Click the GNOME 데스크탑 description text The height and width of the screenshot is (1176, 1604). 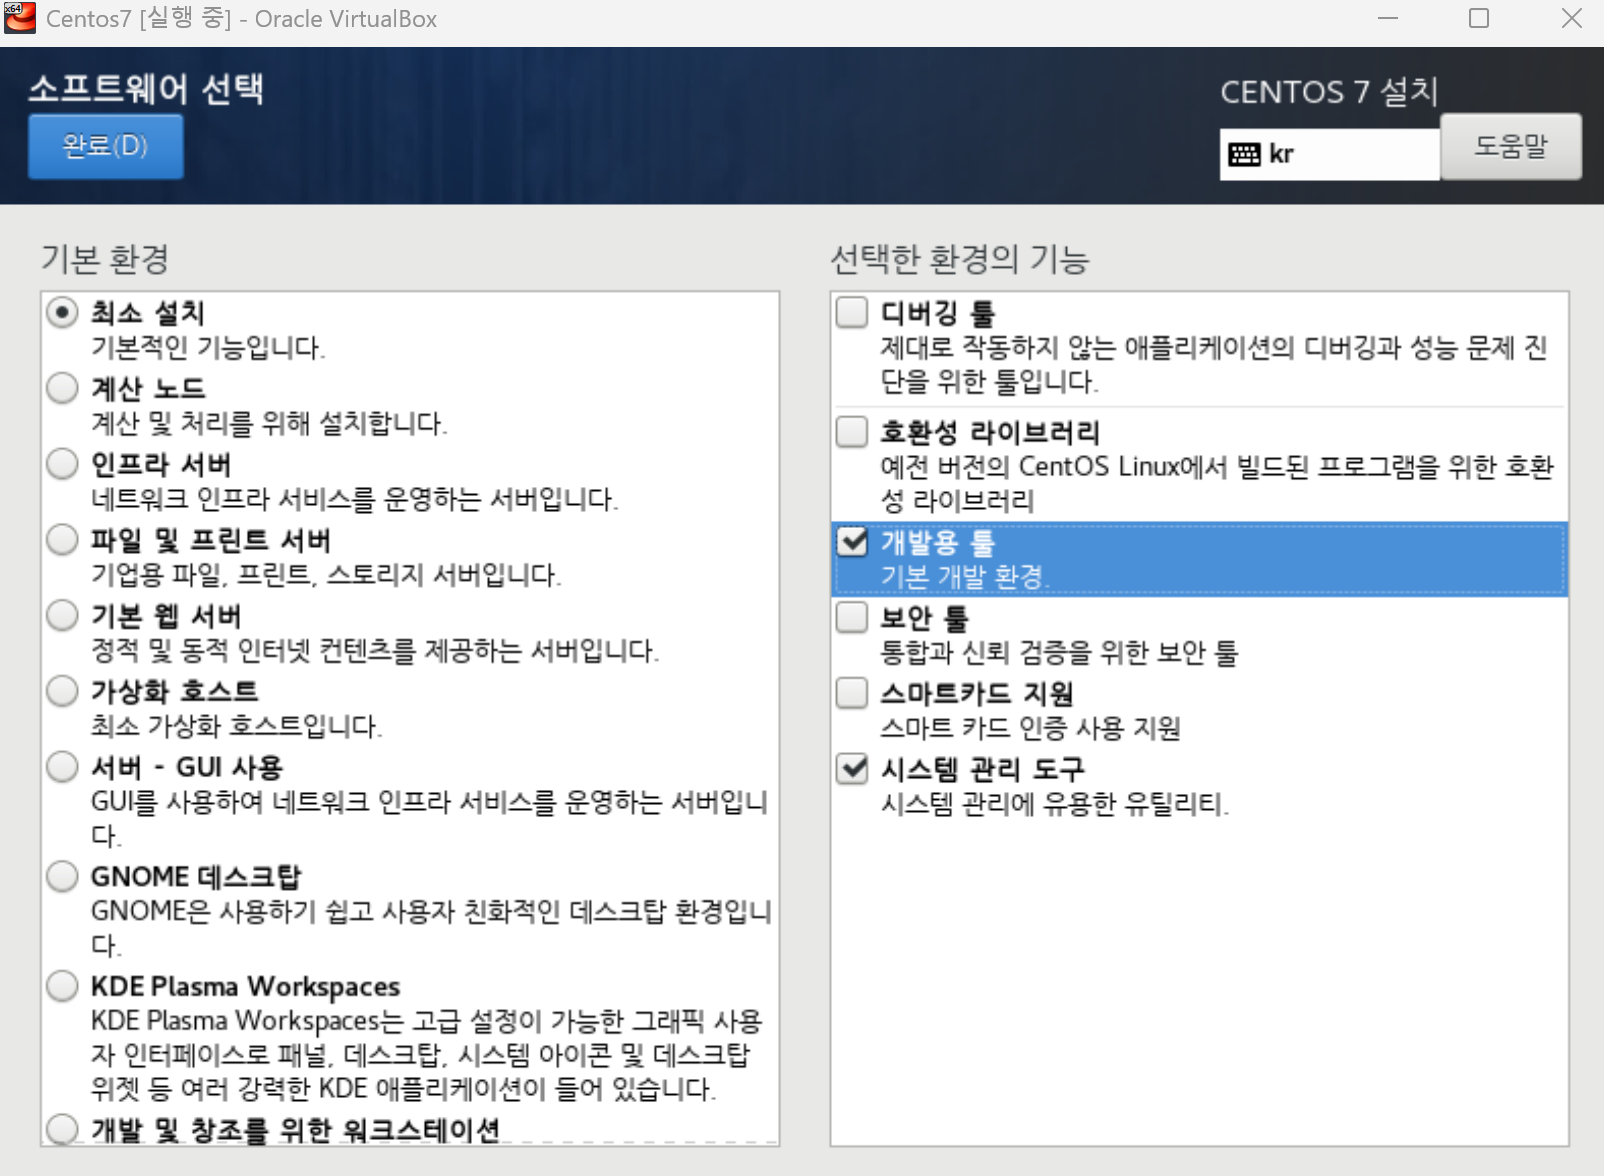[431, 928]
